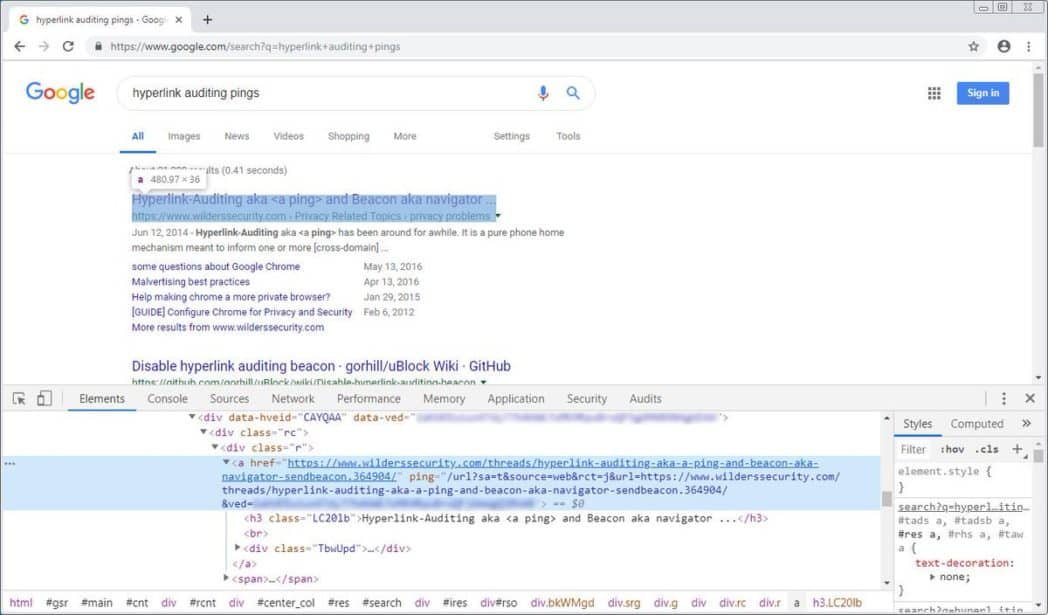The height and width of the screenshot is (615, 1048).
Task: Open the Chrome profile avatar menu
Action: click(1003, 46)
